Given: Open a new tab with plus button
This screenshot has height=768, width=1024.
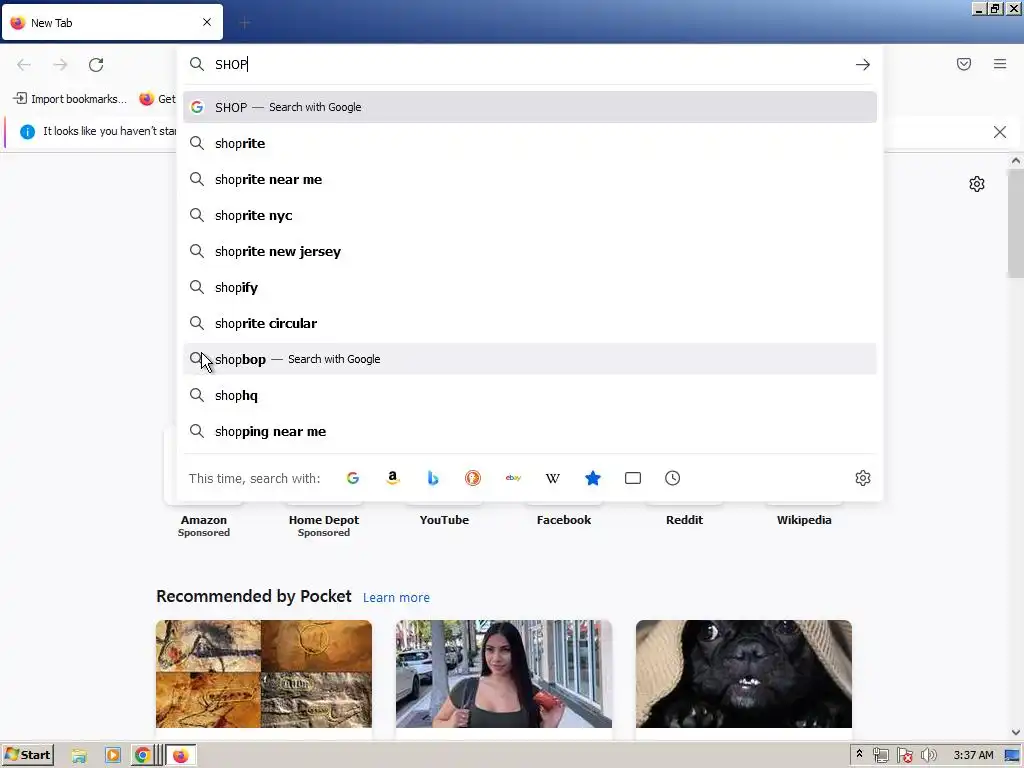Looking at the screenshot, I should pos(245,24).
